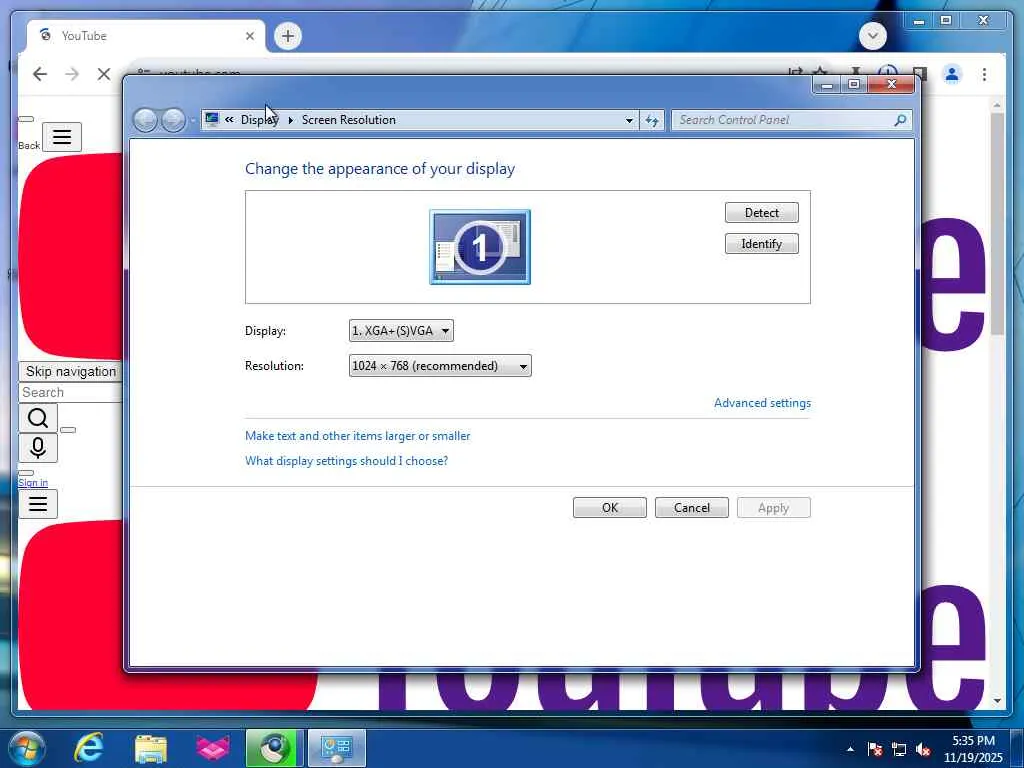Launch Internet Explorer from taskbar

89,748
